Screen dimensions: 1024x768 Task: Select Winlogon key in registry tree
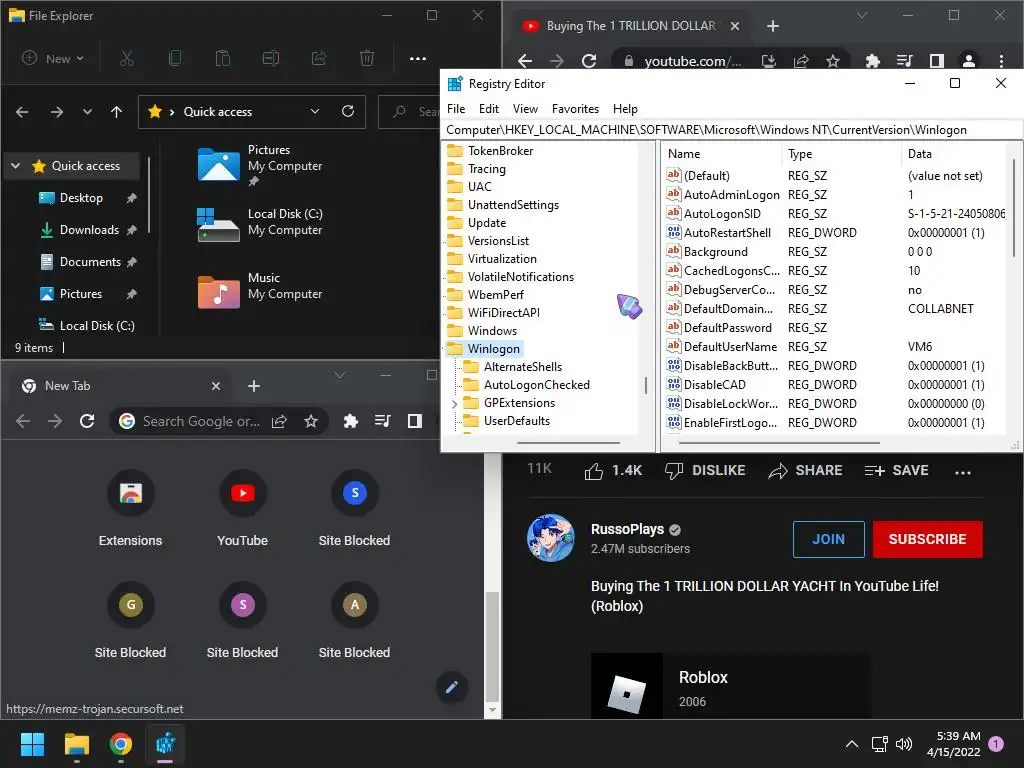click(494, 349)
